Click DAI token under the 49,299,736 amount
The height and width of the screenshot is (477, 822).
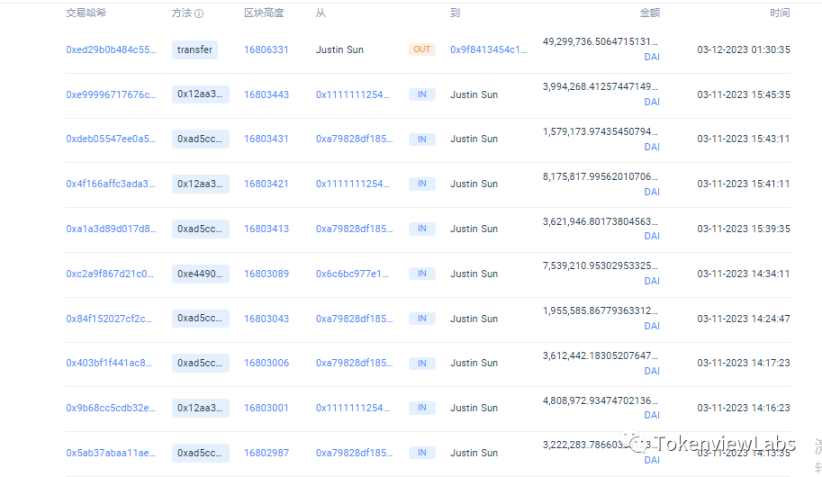coord(651,57)
